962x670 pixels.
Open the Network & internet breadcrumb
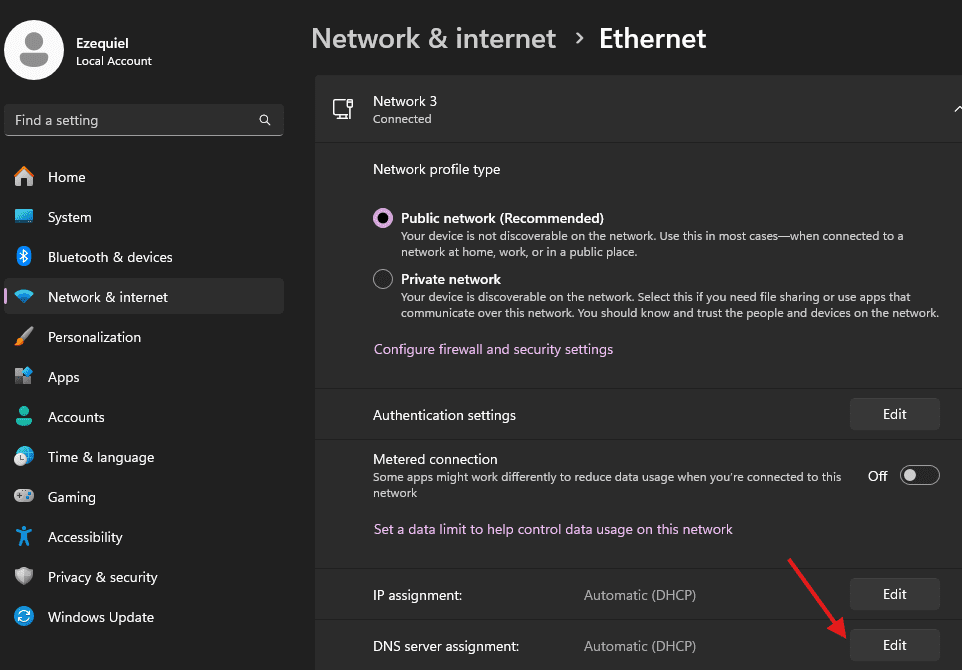pos(433,38)
